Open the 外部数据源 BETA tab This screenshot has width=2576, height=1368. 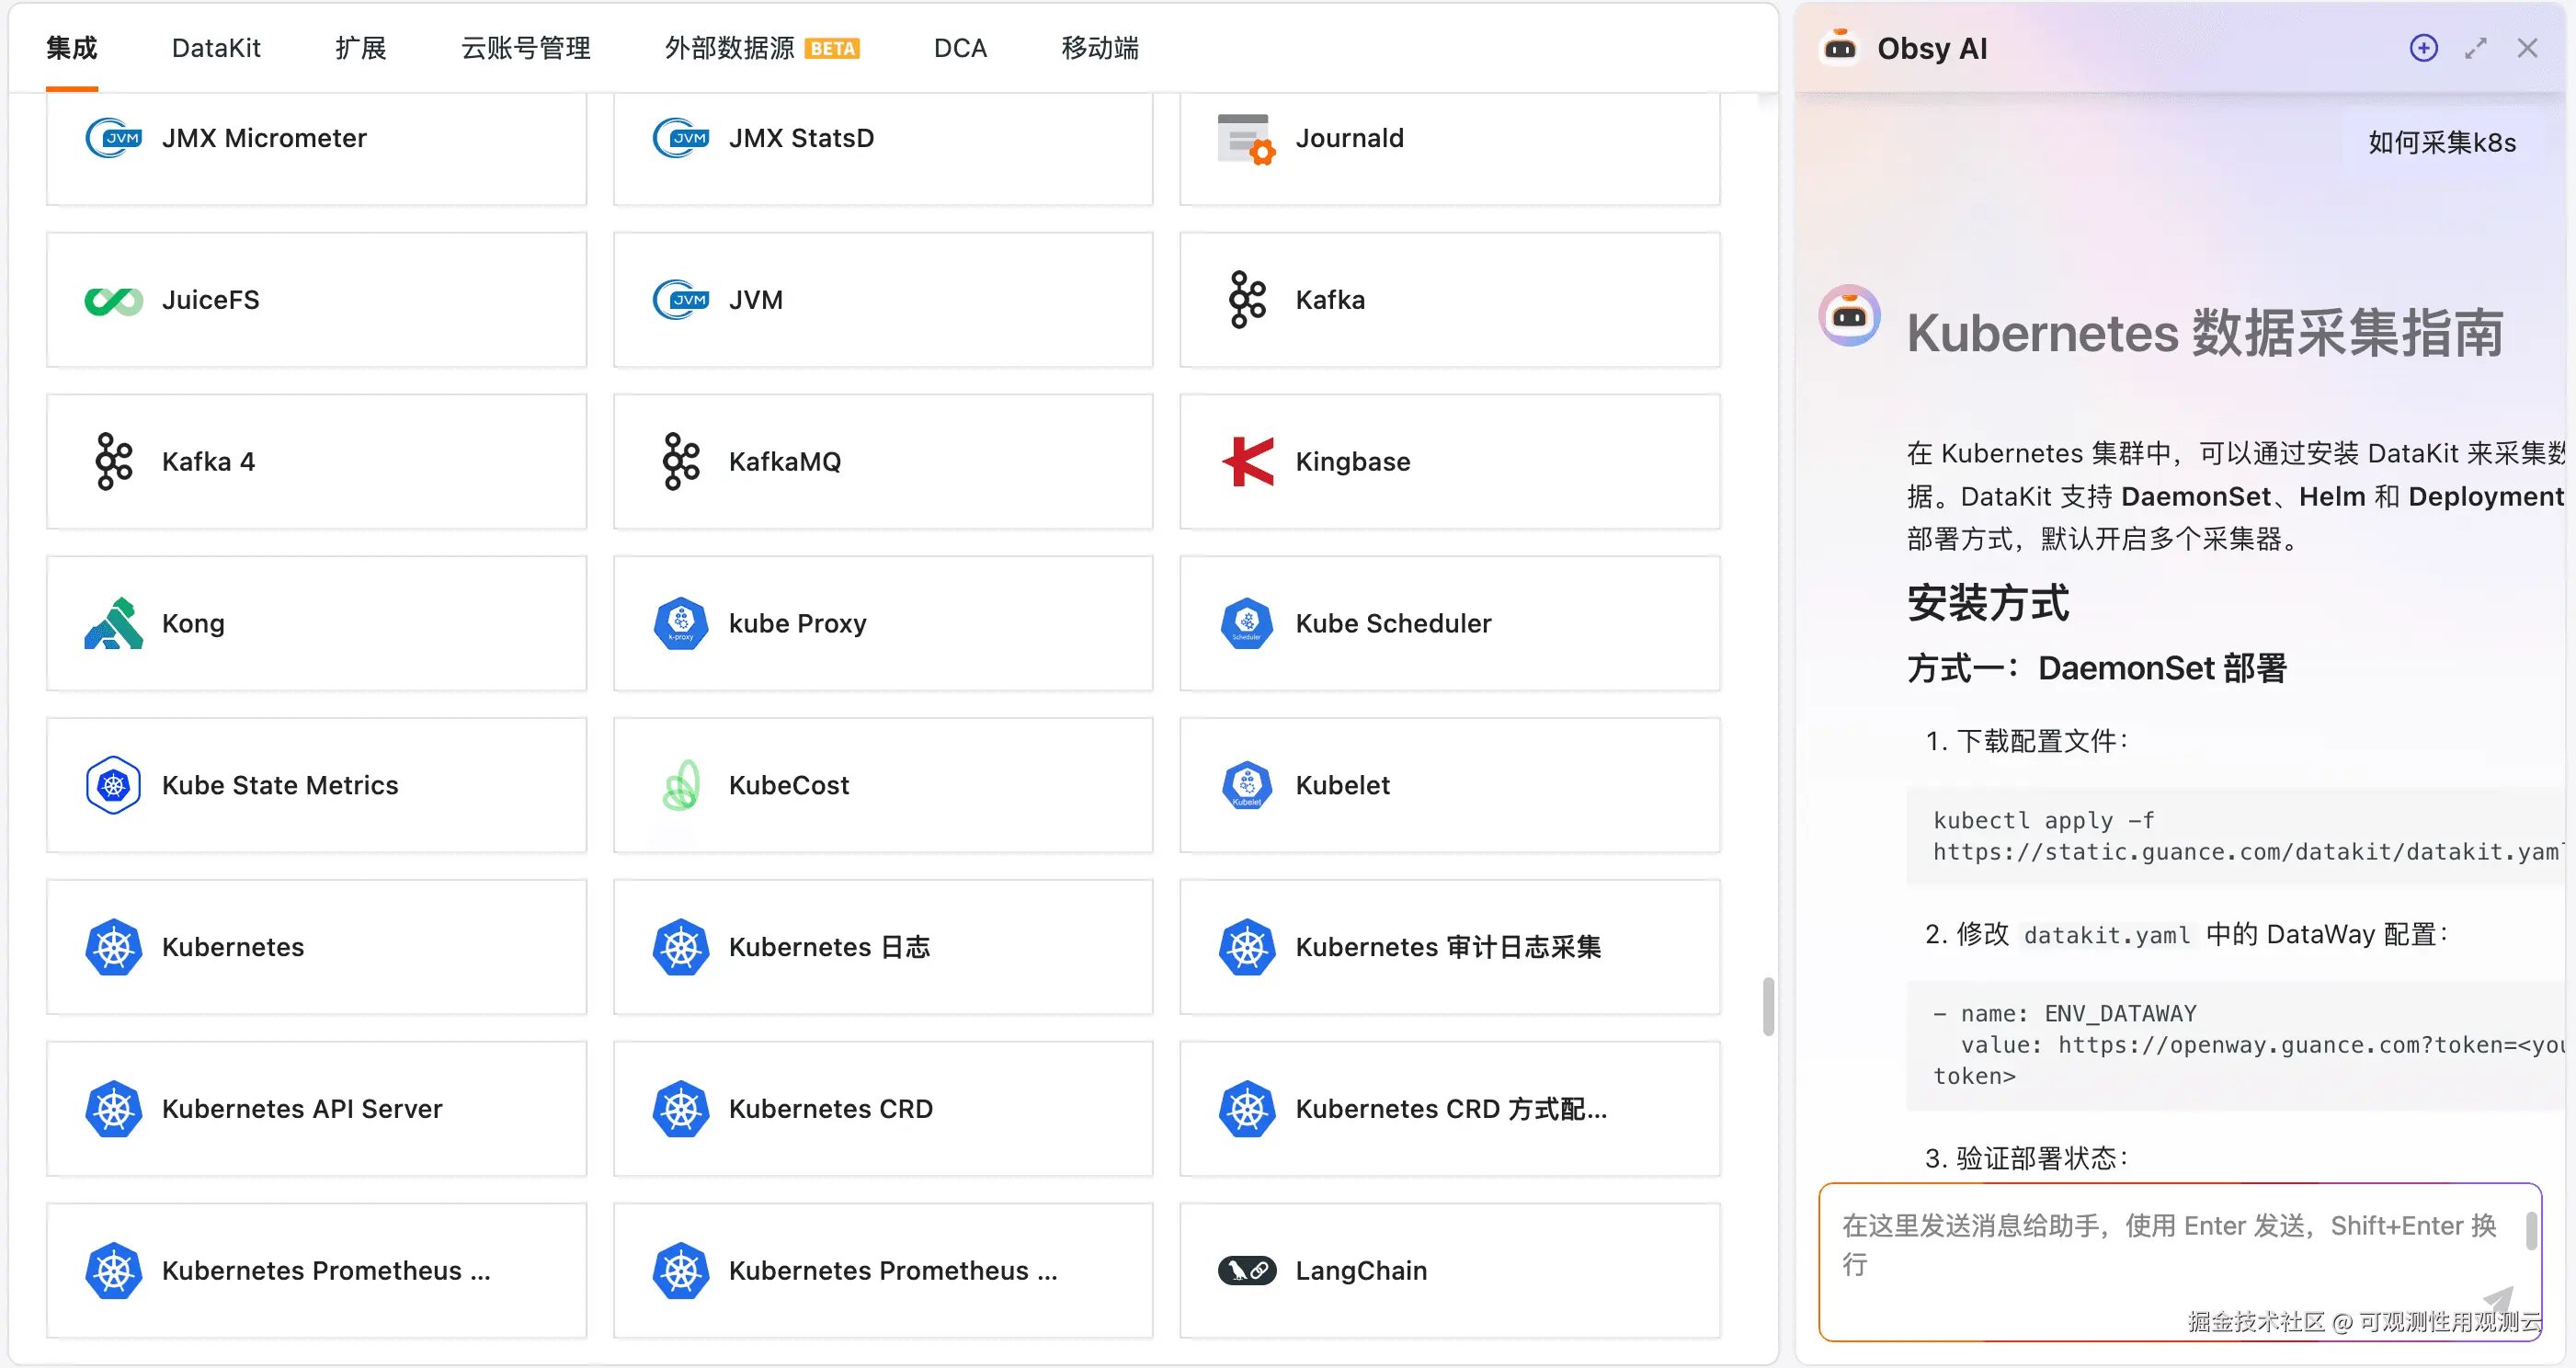tap(760, 48)
